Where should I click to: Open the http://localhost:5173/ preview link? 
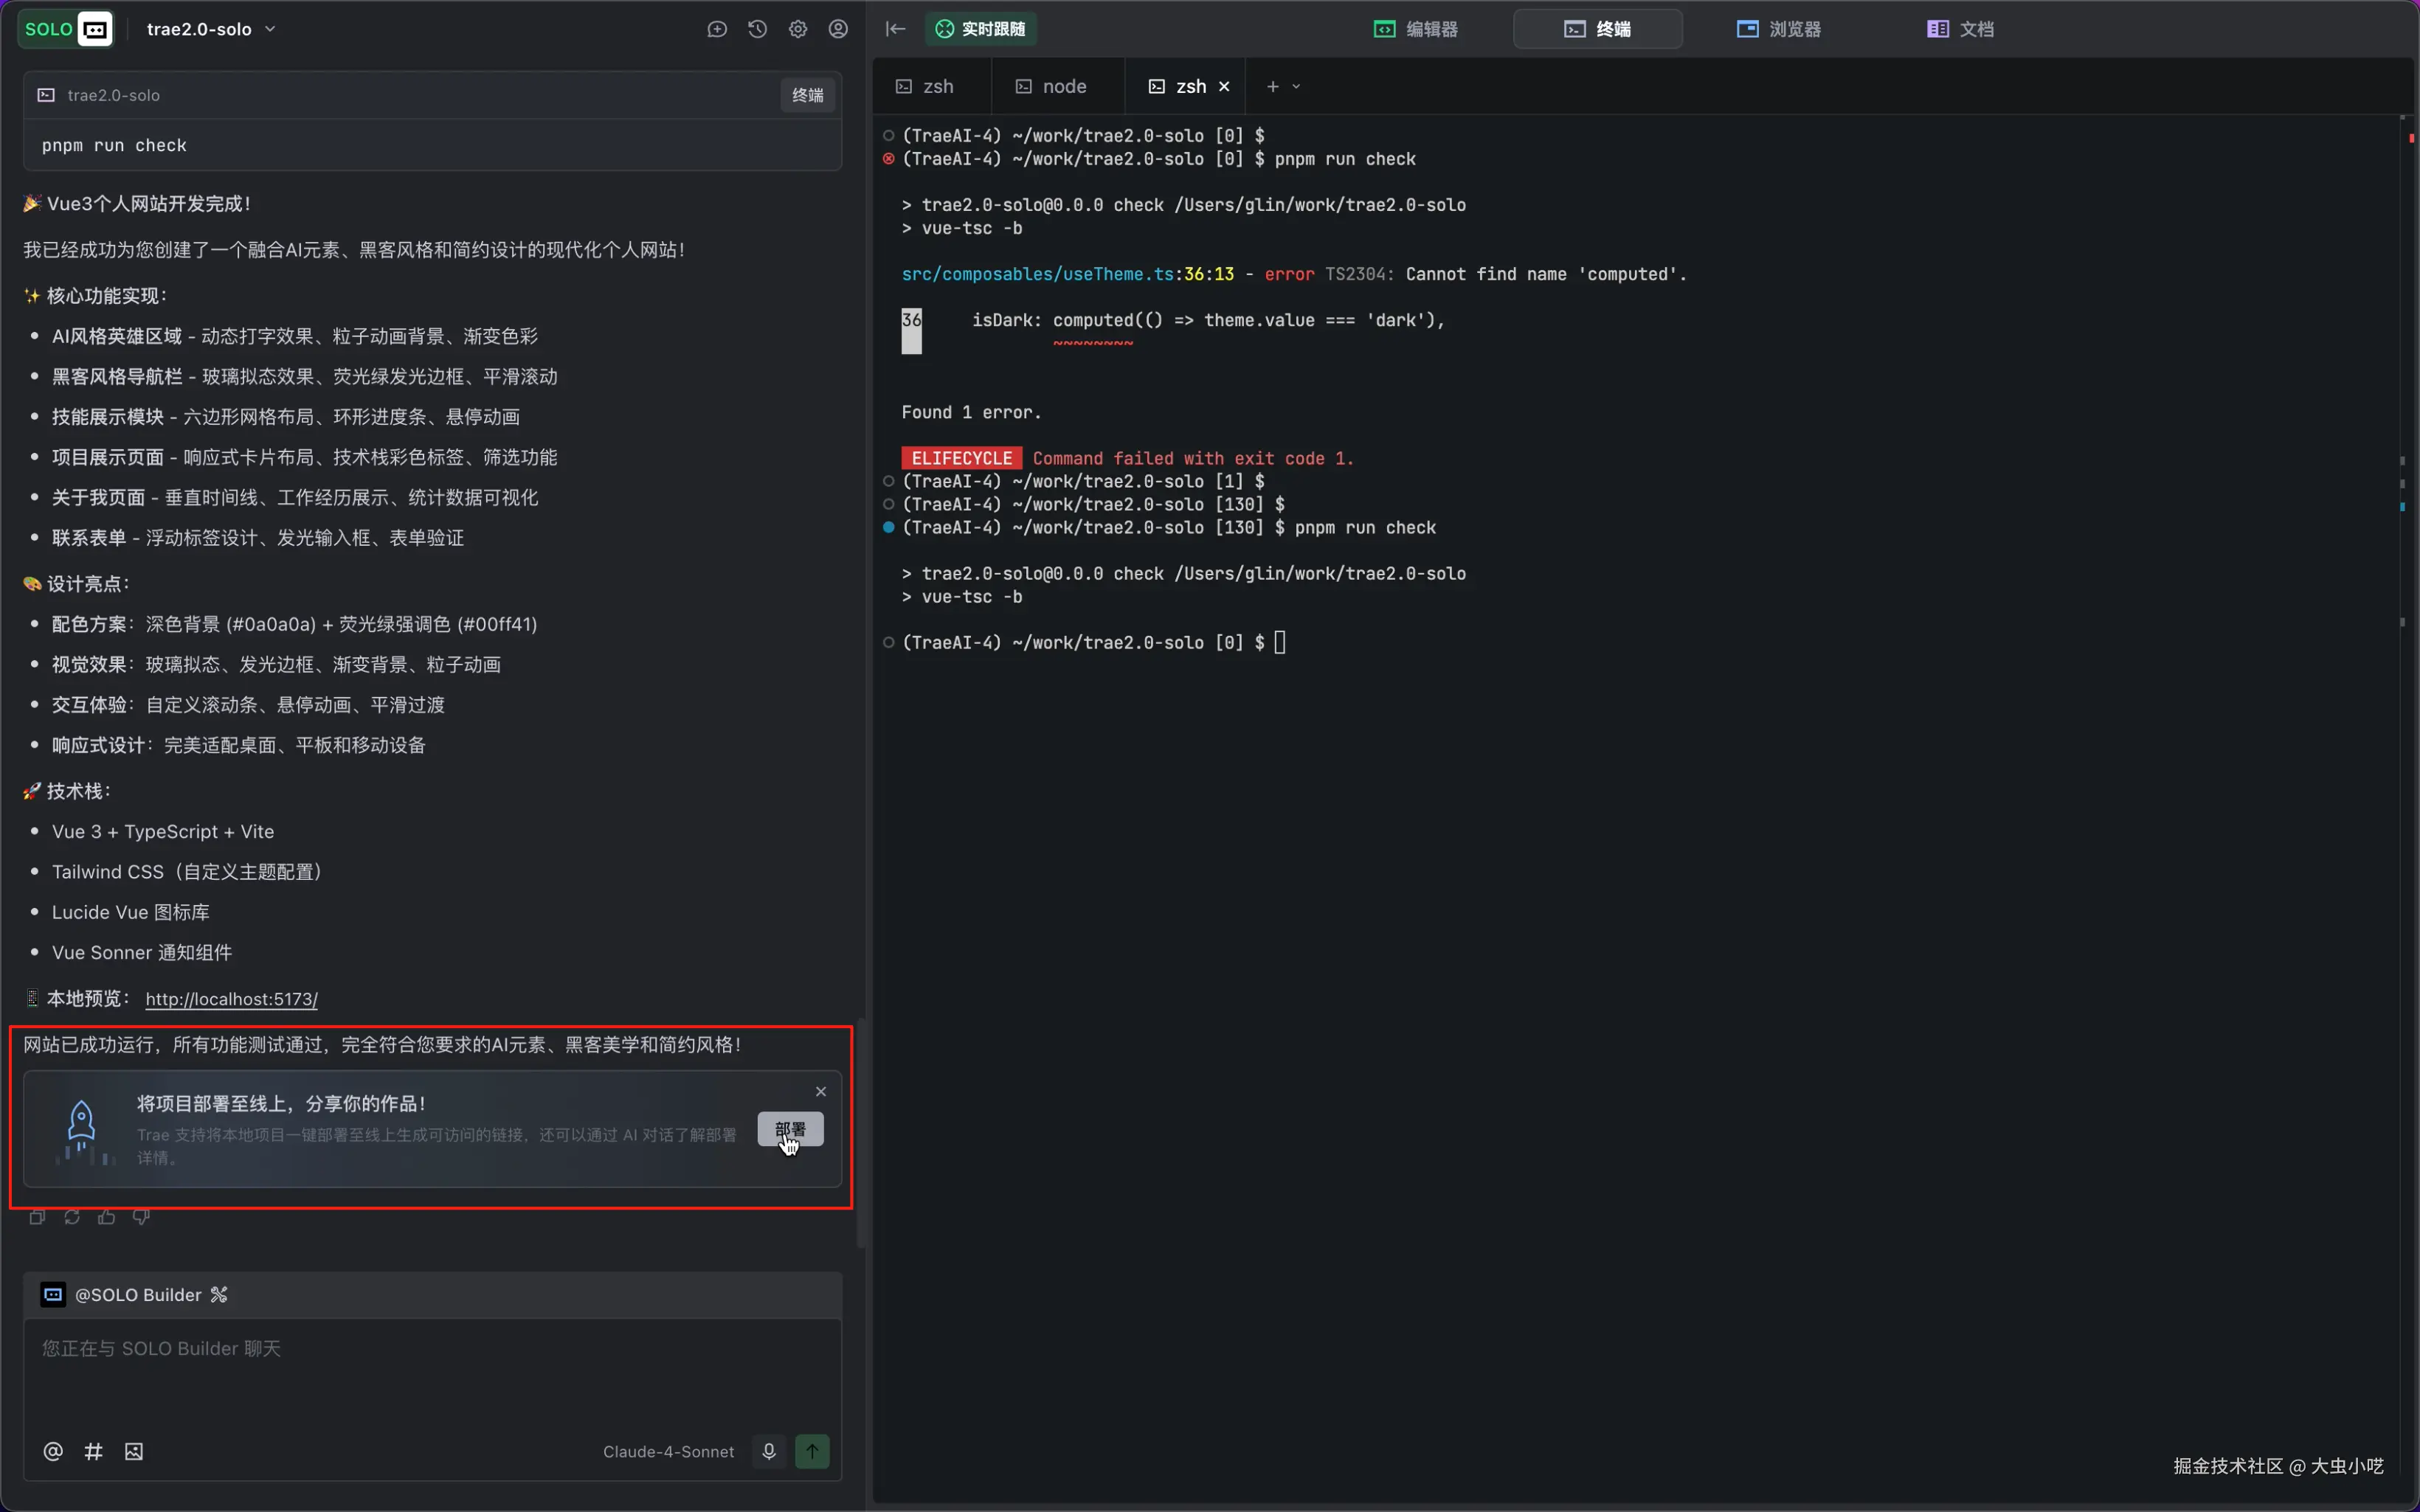click(x=231, y=999)
